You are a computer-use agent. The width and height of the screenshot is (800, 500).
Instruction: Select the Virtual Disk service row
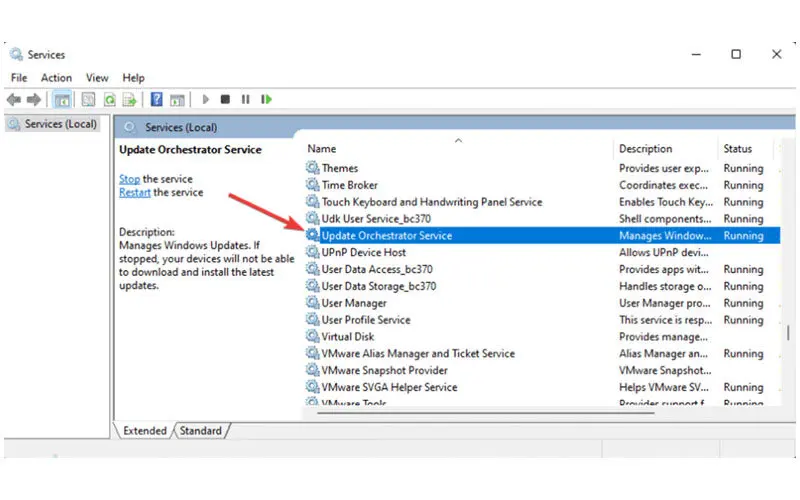click(x=542, y=336)
